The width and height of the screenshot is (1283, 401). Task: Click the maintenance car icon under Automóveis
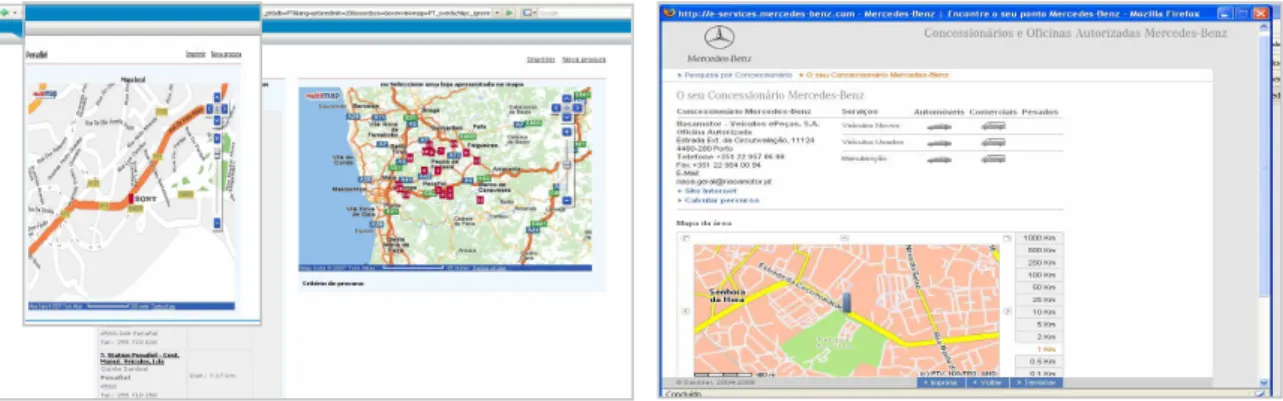pyautogui.click(x=938, y=159)
